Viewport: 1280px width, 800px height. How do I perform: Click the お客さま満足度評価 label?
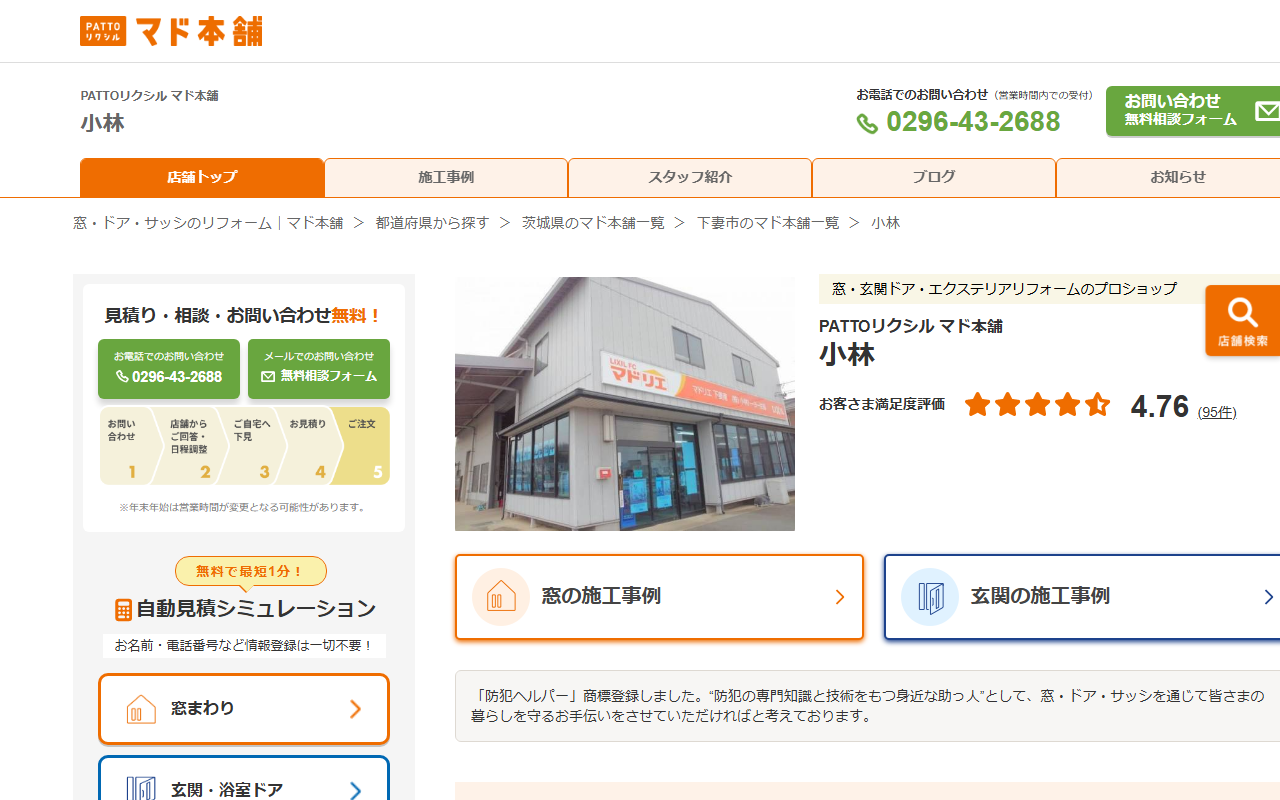coord(882,404)
